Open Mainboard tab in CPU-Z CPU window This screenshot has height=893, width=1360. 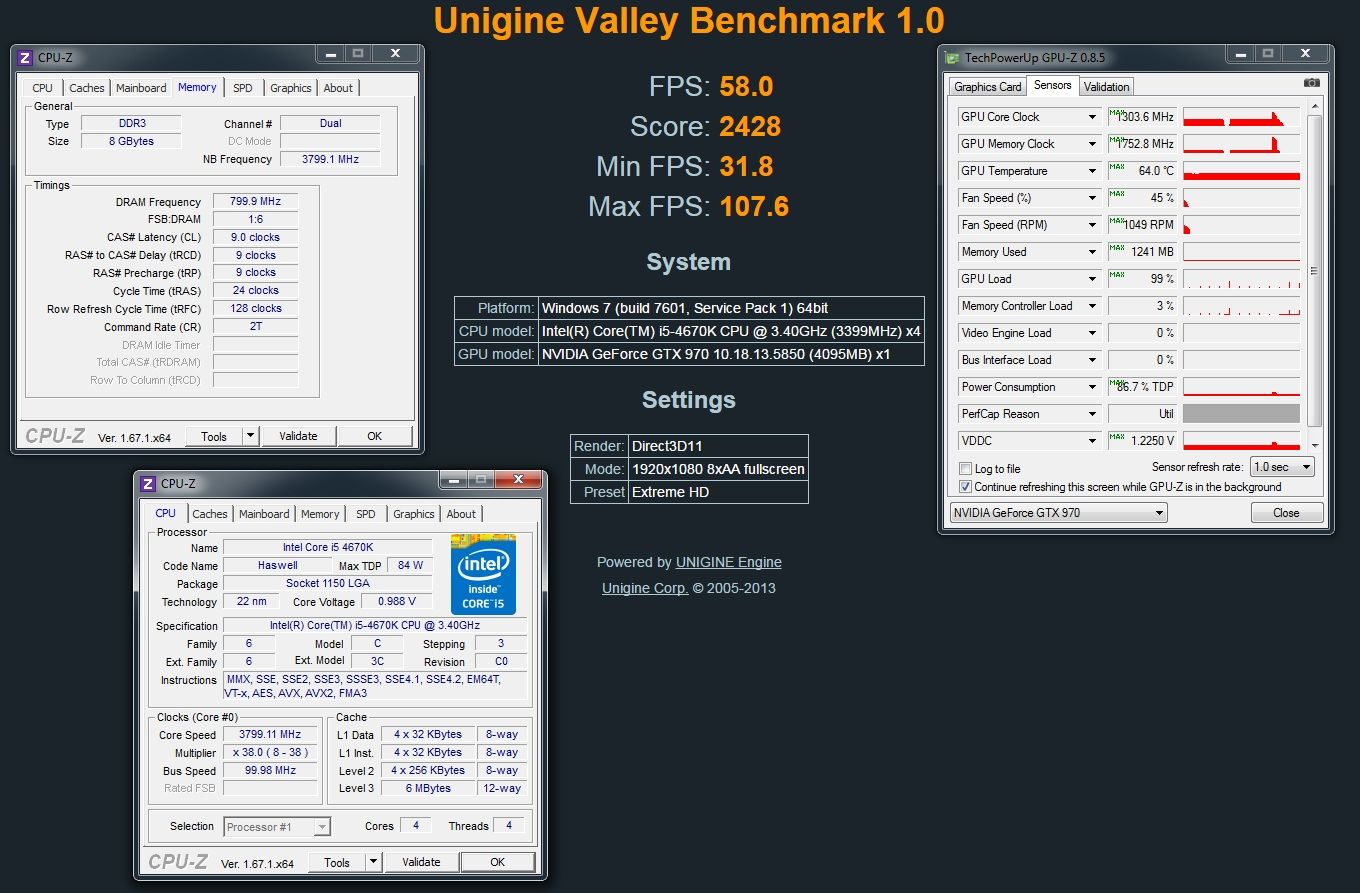[x=264, y=514]
